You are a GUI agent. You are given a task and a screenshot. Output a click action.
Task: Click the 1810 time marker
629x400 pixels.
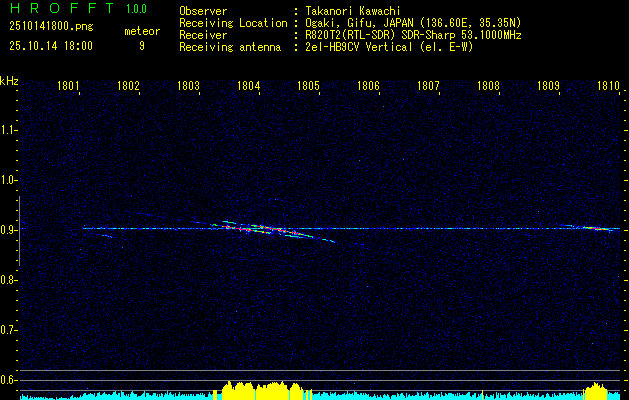click(x=609, y=86)
